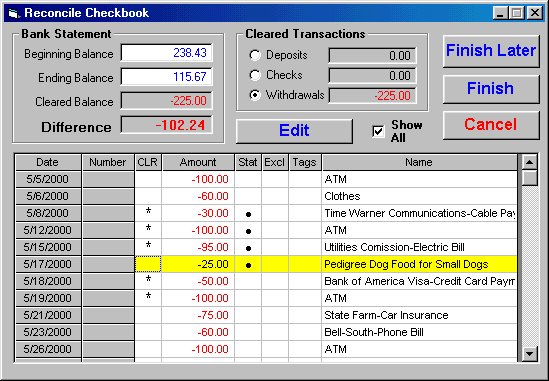Screen dimensions: 549x381
Task: Click the -60.00 amount for Clothes
Action: pyautogui.click(x=198, y=196)
